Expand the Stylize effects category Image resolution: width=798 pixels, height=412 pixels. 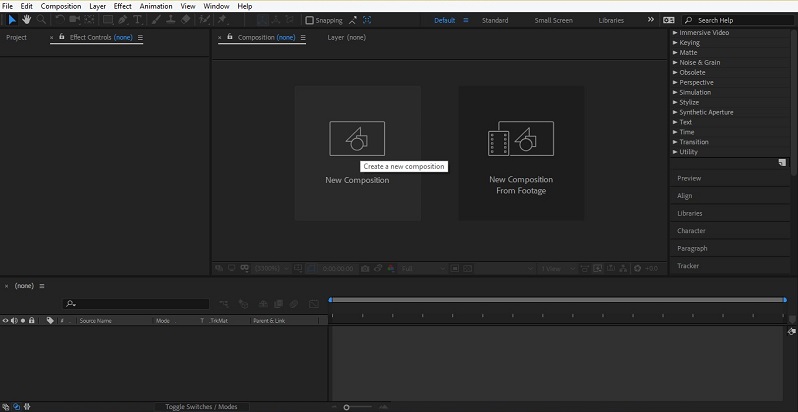[688, 102]
